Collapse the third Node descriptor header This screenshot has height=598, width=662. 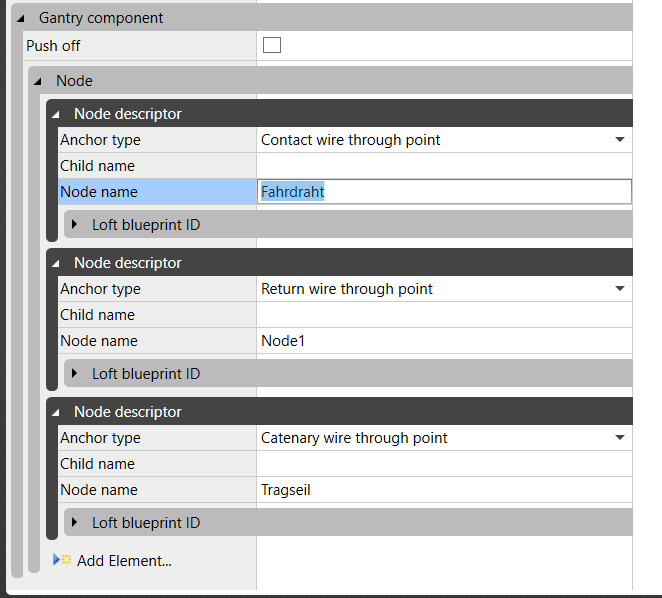tap(56, 412)
